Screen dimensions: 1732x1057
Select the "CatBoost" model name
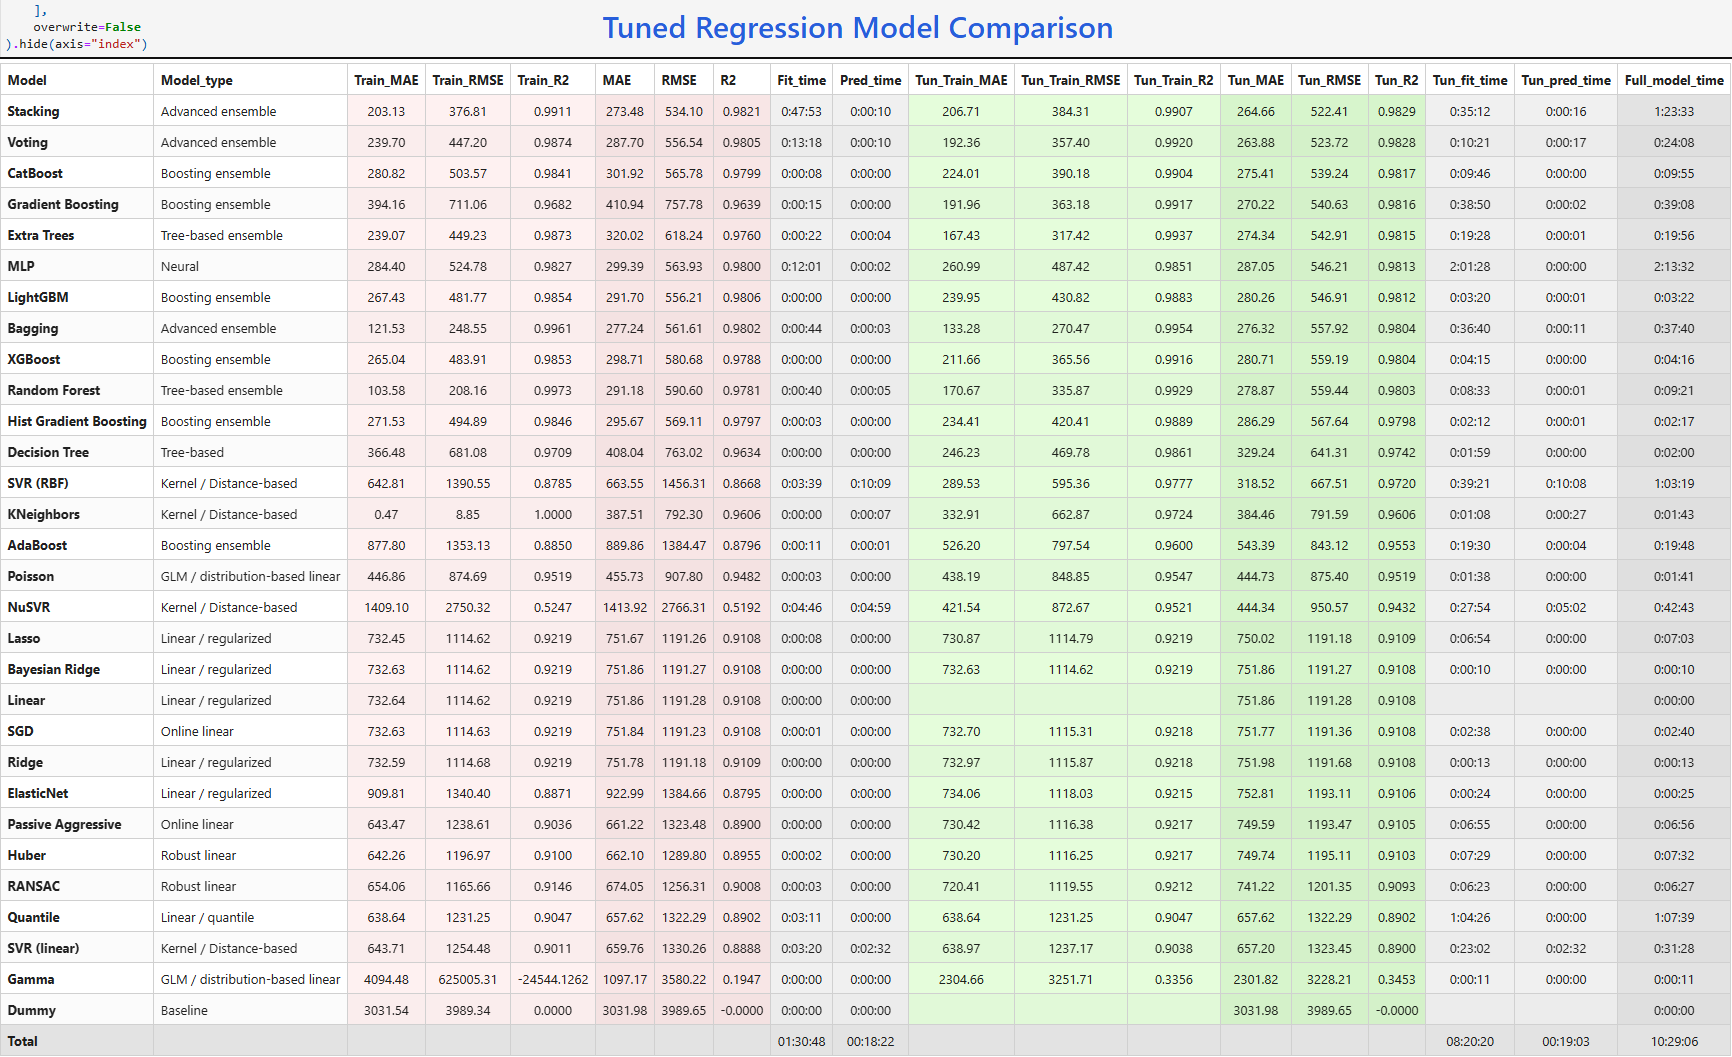pos(35,173)
